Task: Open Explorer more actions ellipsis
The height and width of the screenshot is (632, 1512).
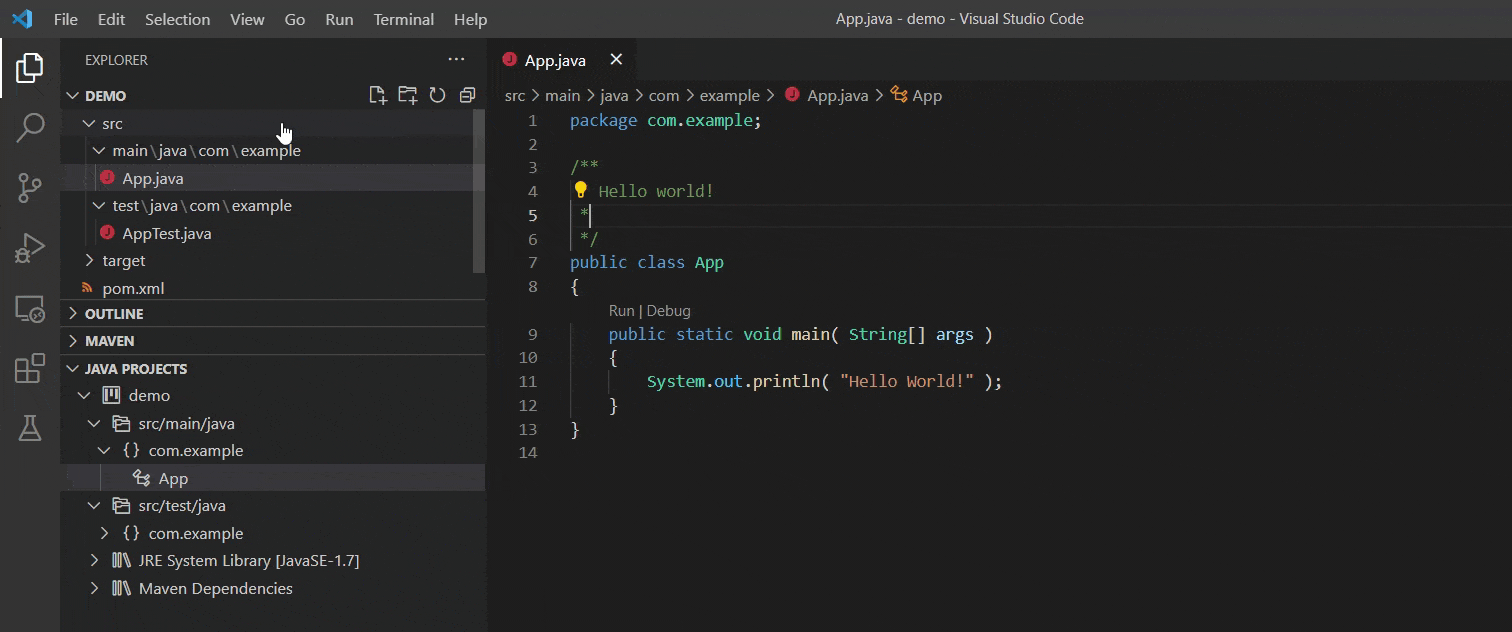Action: click(457, 60)
